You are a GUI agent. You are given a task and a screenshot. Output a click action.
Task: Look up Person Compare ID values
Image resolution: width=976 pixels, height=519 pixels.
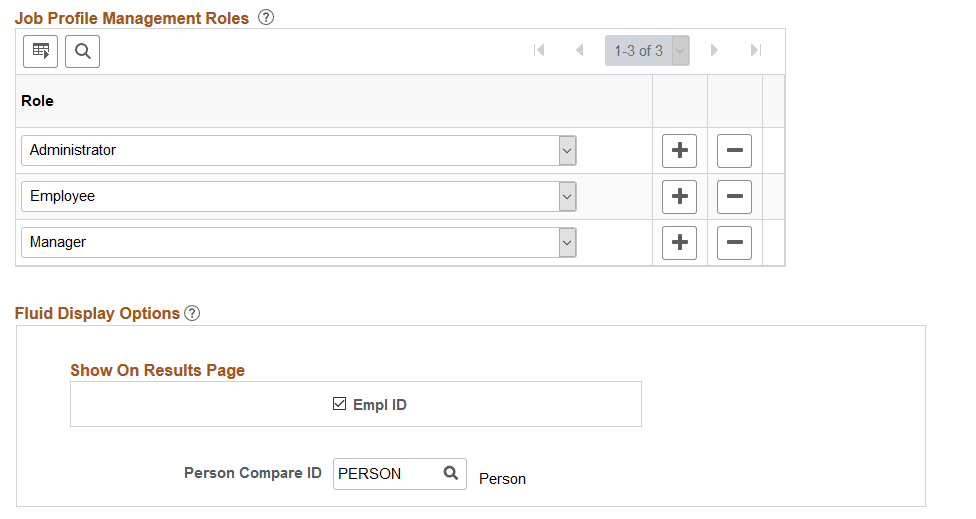451,474
